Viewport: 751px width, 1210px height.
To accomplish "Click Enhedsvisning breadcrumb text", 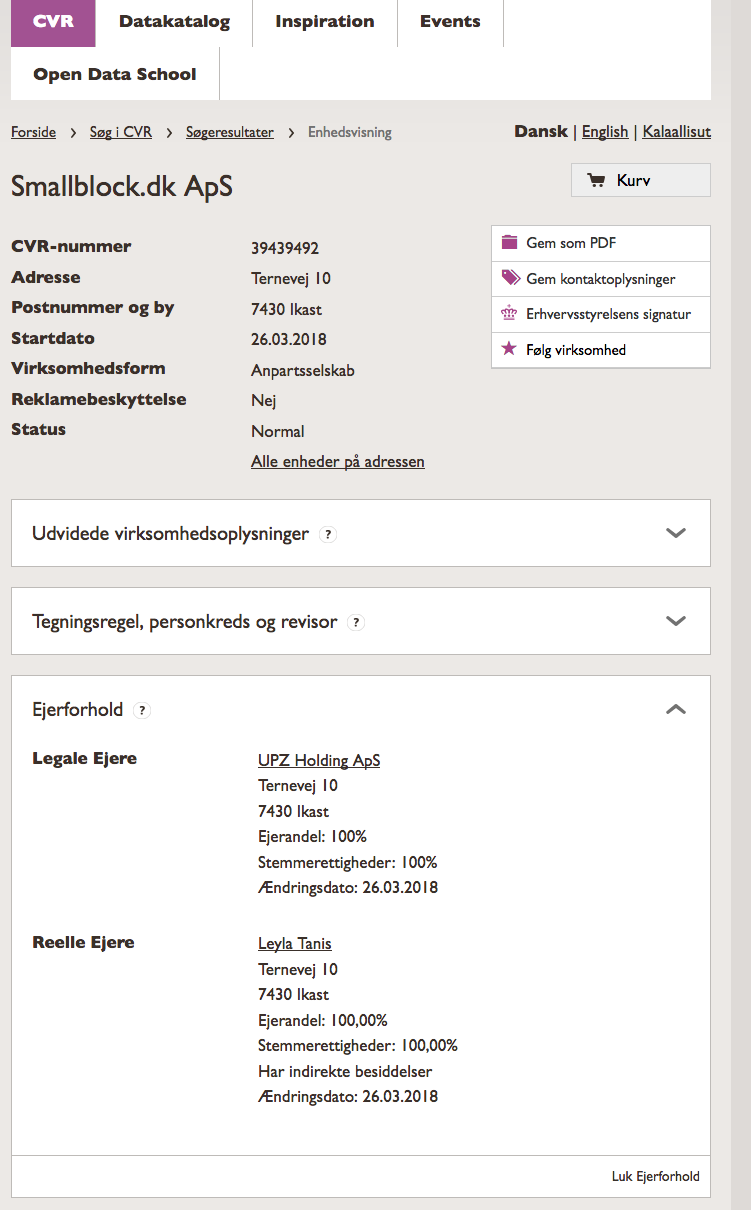I will click(x=350, y=132).
